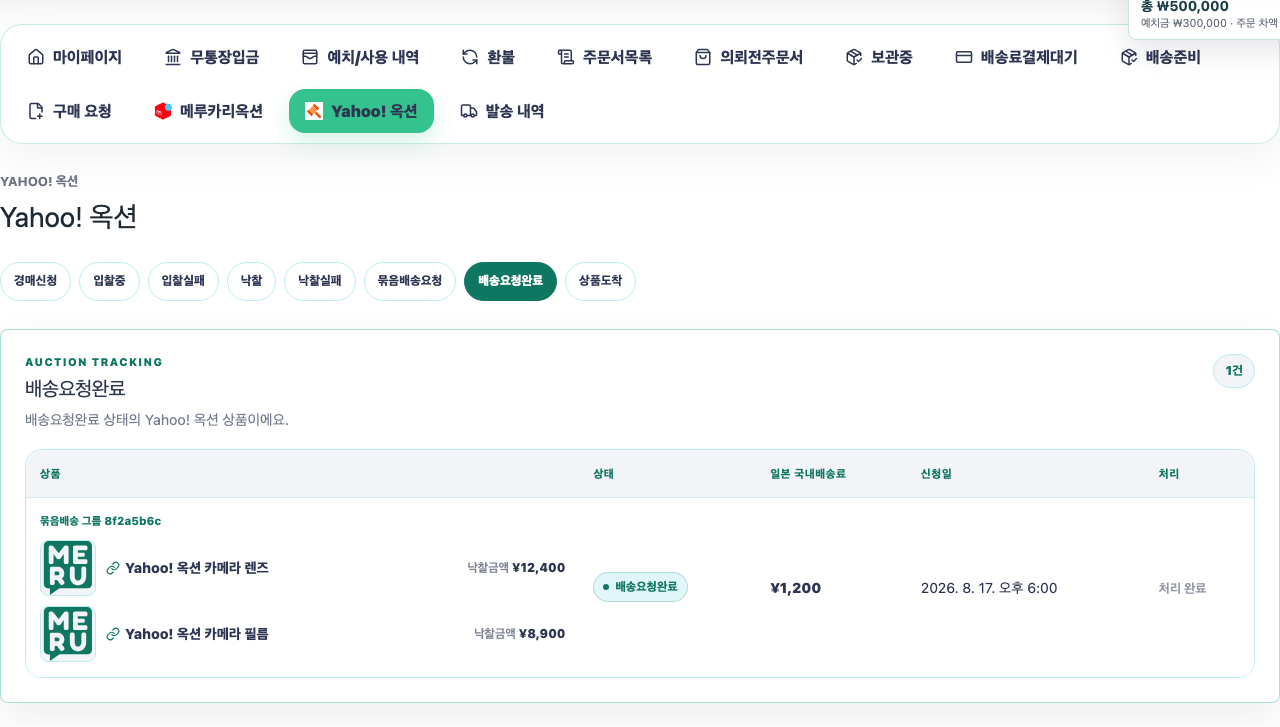The image size is (1280, 727).
Task: Click the 낙찰금액 ¥8,900 value
Action: click(520, 634)
